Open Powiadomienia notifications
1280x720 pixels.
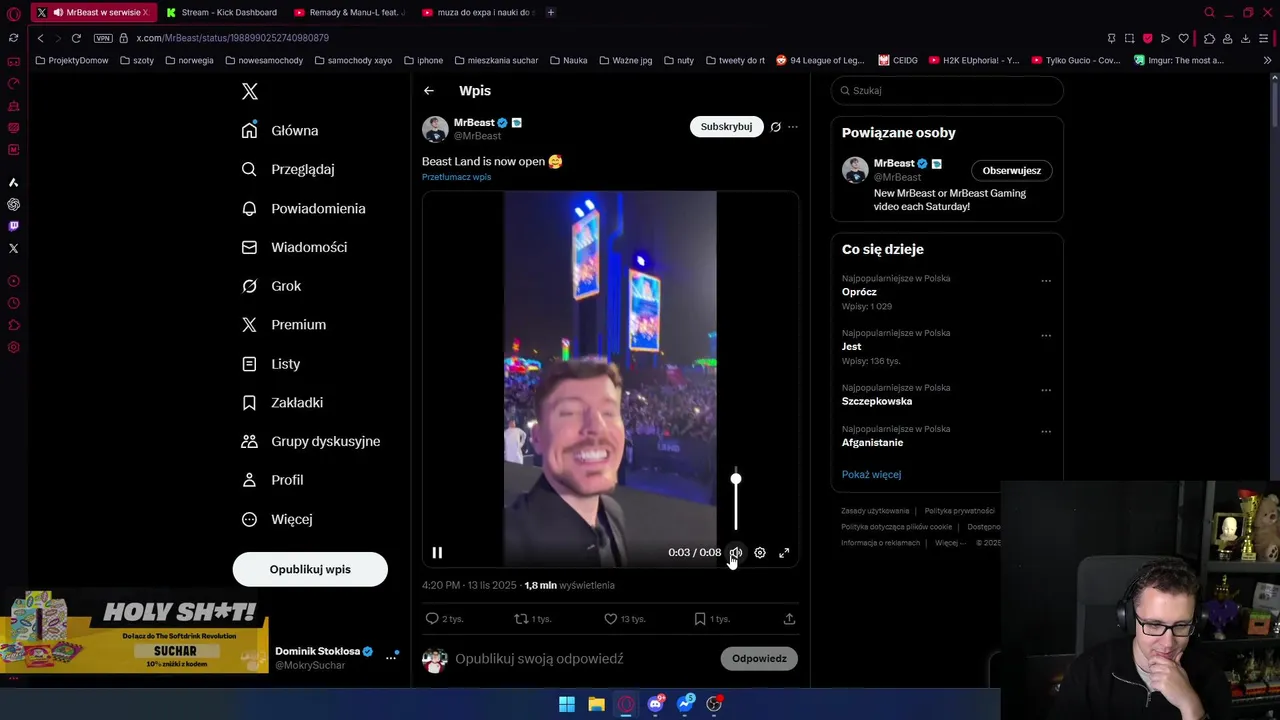(x=303, y=208)
